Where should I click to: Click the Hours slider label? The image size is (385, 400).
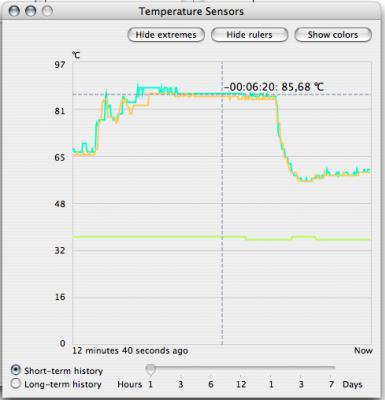[x=129, y=384]
